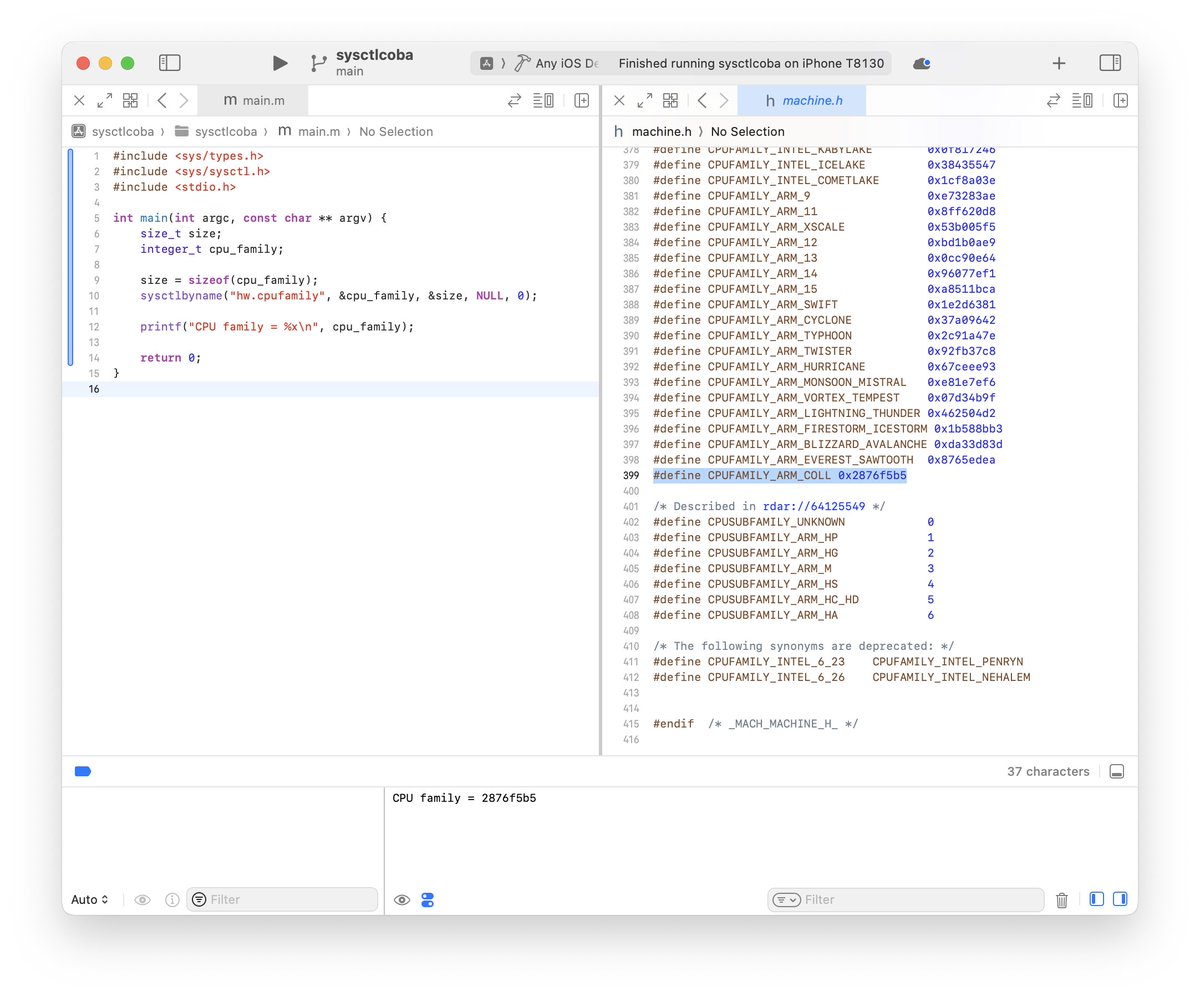Run the sysctlcoba project
The height and width of the screenshot is (997, 1200).
280,63
